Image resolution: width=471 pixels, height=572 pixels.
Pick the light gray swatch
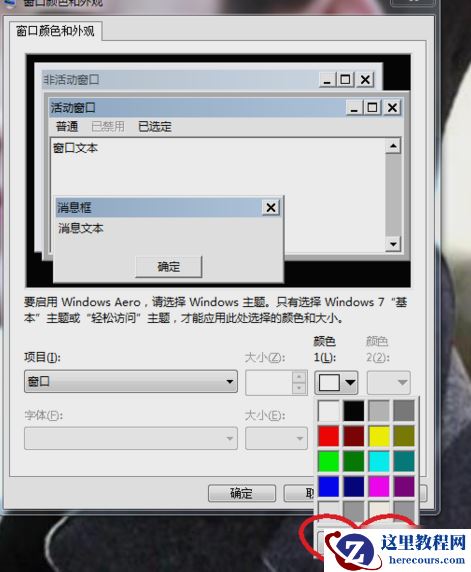(379, 411)
